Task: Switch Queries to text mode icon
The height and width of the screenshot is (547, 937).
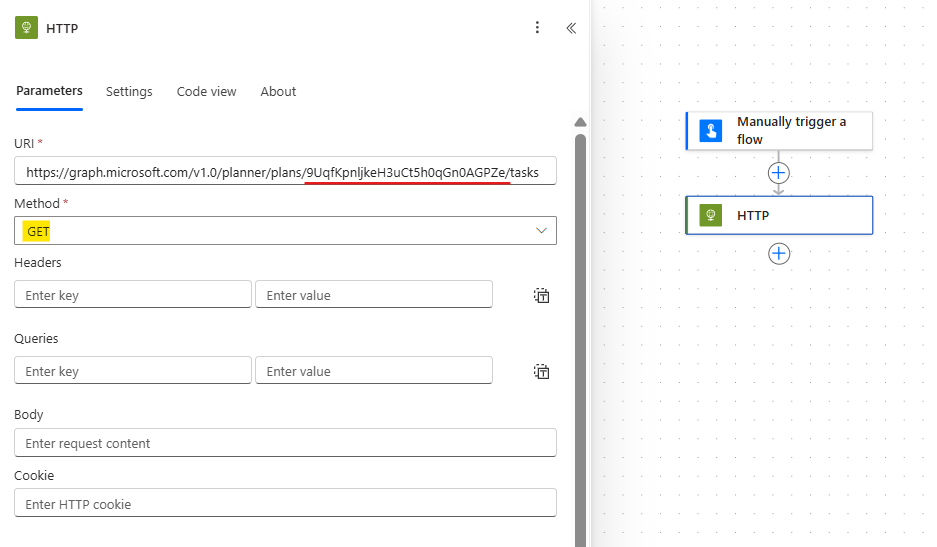Action: pyautogui.click(x=541, y=371)
